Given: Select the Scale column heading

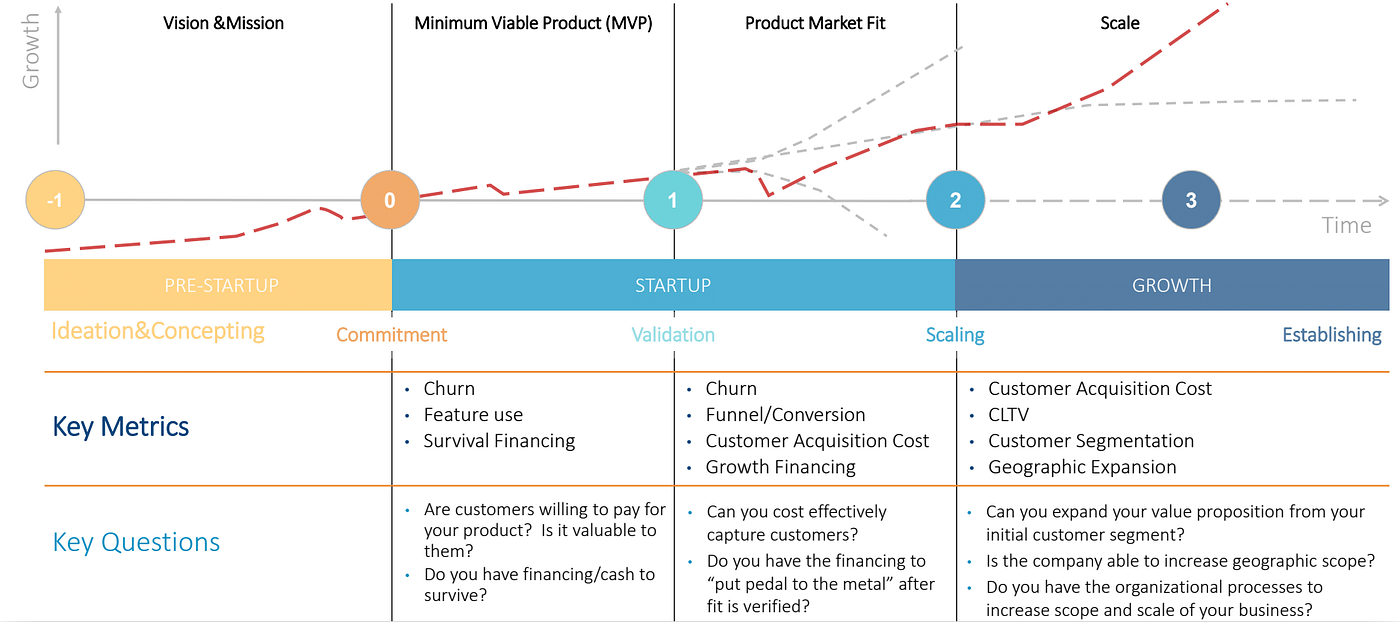Looking at the screenshot, I should click(1119, 22).
